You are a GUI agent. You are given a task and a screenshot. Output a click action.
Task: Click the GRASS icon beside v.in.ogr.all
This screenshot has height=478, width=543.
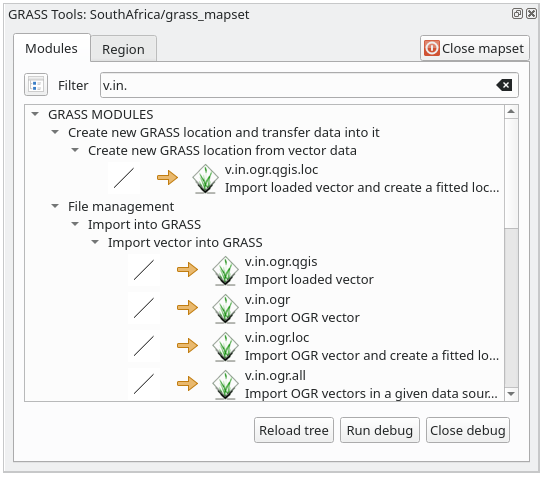(225, 384)
